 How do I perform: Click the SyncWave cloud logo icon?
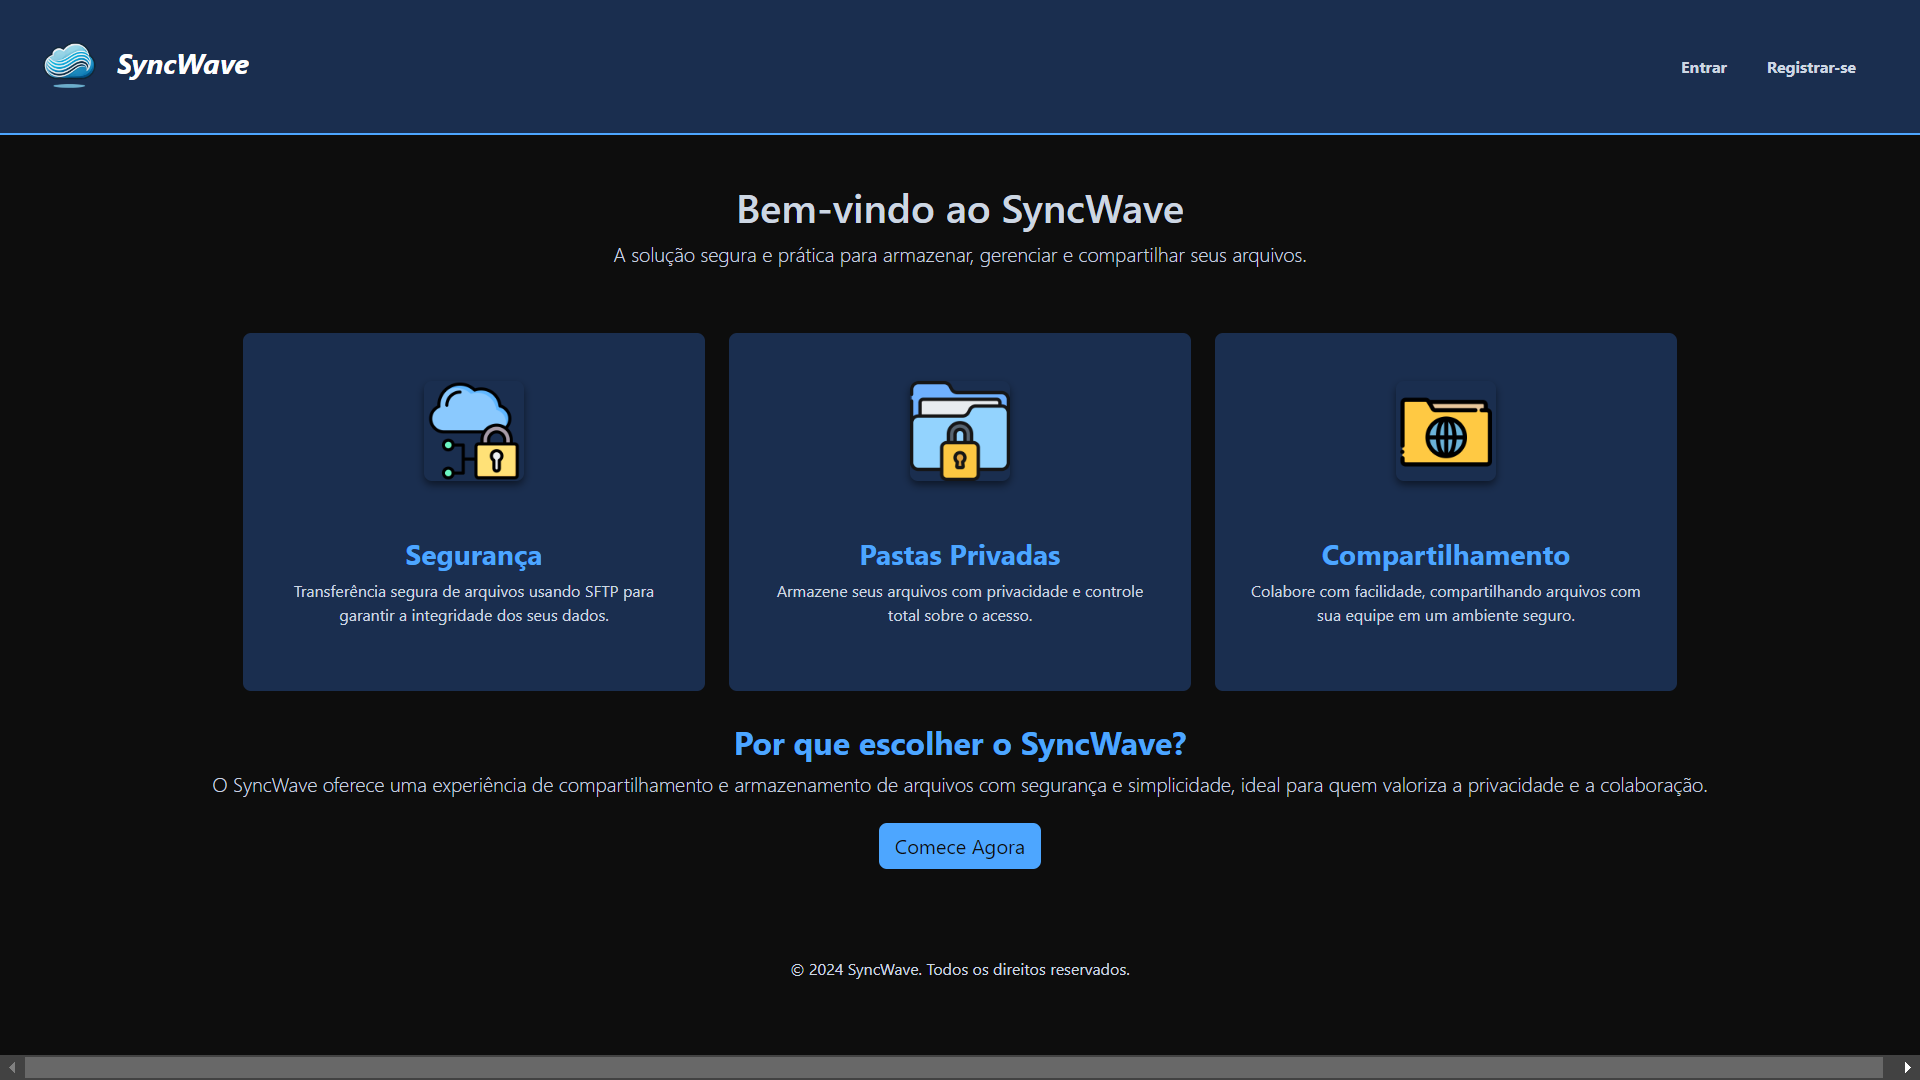pos(69,65)
